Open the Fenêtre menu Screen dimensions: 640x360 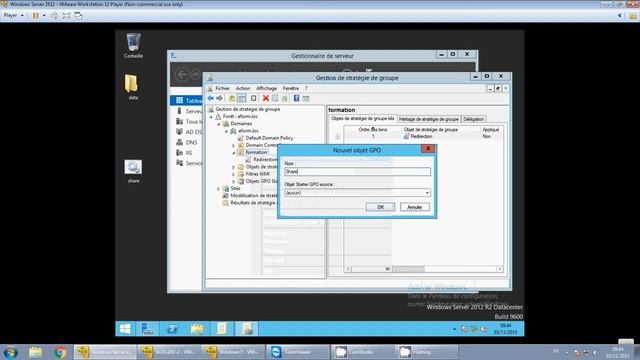pos(291,88)
